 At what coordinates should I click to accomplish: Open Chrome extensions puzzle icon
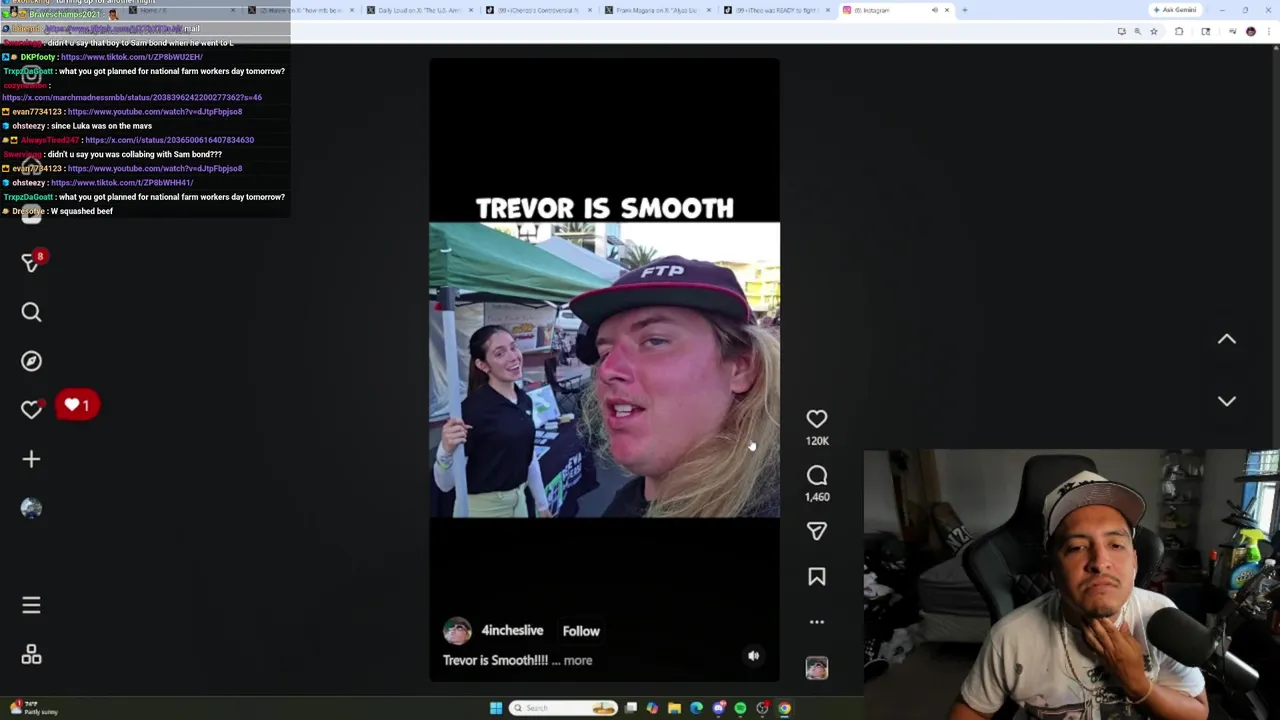coord(1179,32)
